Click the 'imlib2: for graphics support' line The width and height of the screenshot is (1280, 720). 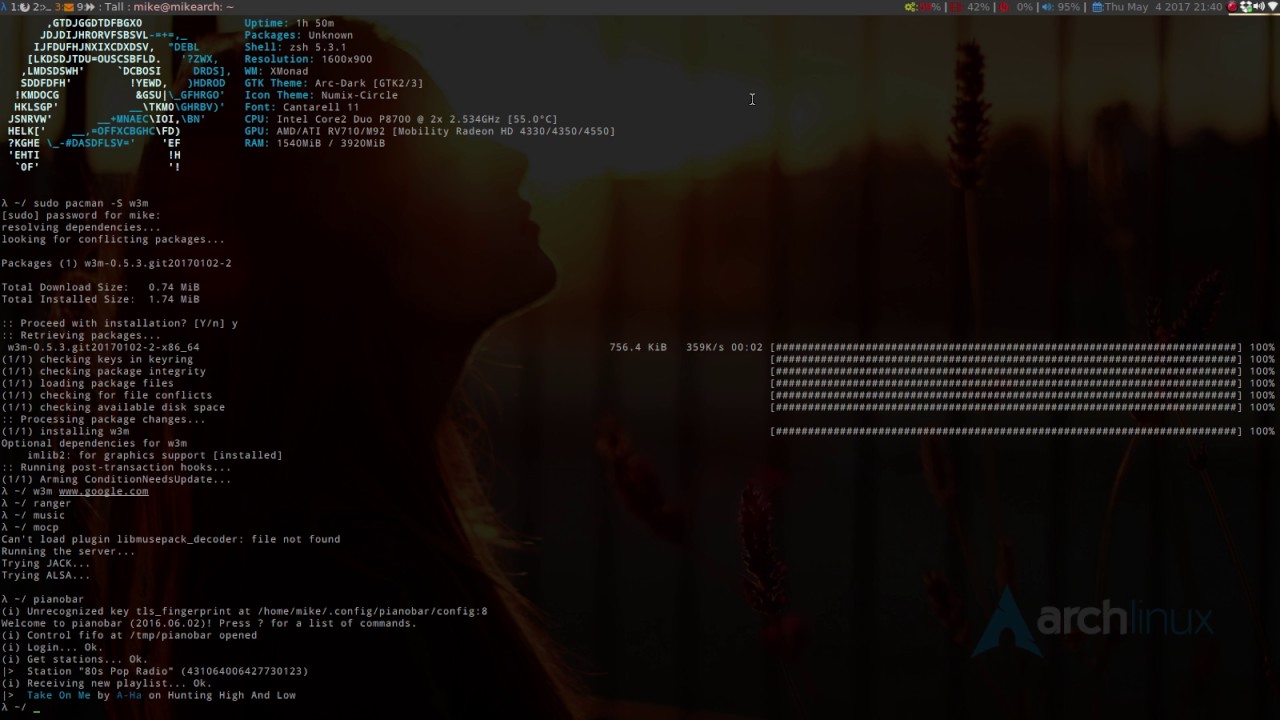[x=155, y=455]
